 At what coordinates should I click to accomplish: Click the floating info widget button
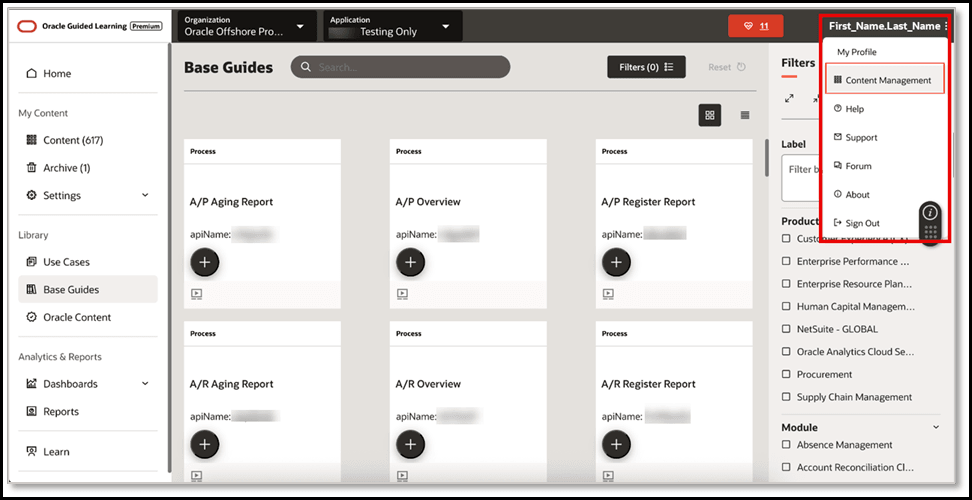(x=929, y=213)
